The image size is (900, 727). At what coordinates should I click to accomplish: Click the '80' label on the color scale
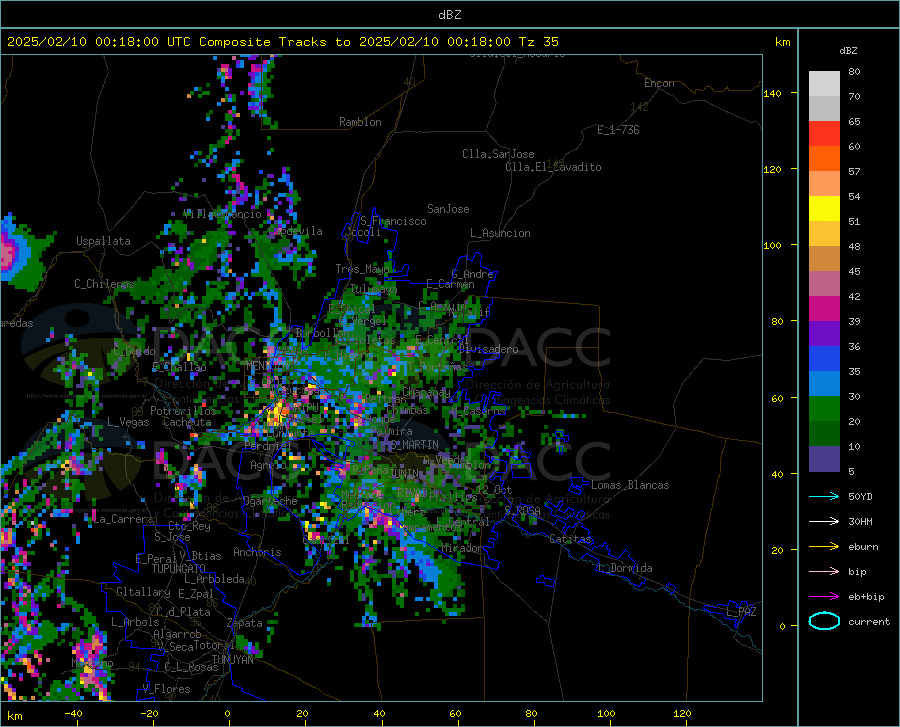(854, 72)
